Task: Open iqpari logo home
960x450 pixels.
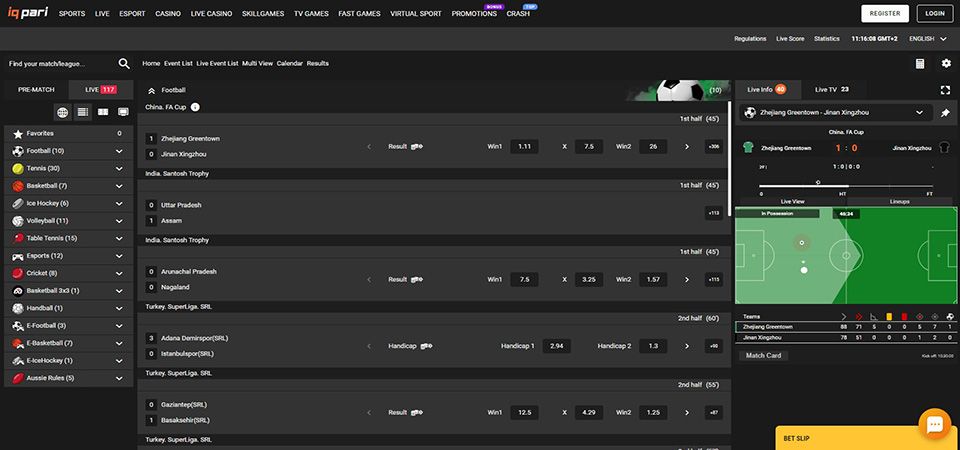Action: pyautogui.click(x=28, y=13)
